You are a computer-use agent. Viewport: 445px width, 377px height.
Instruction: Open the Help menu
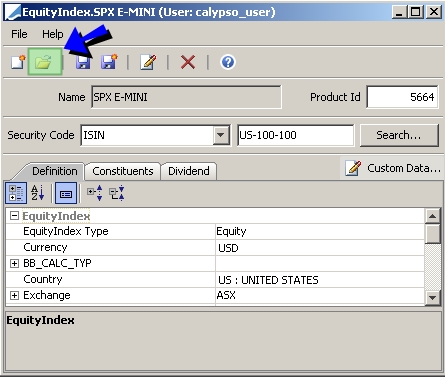pos(52,34)
